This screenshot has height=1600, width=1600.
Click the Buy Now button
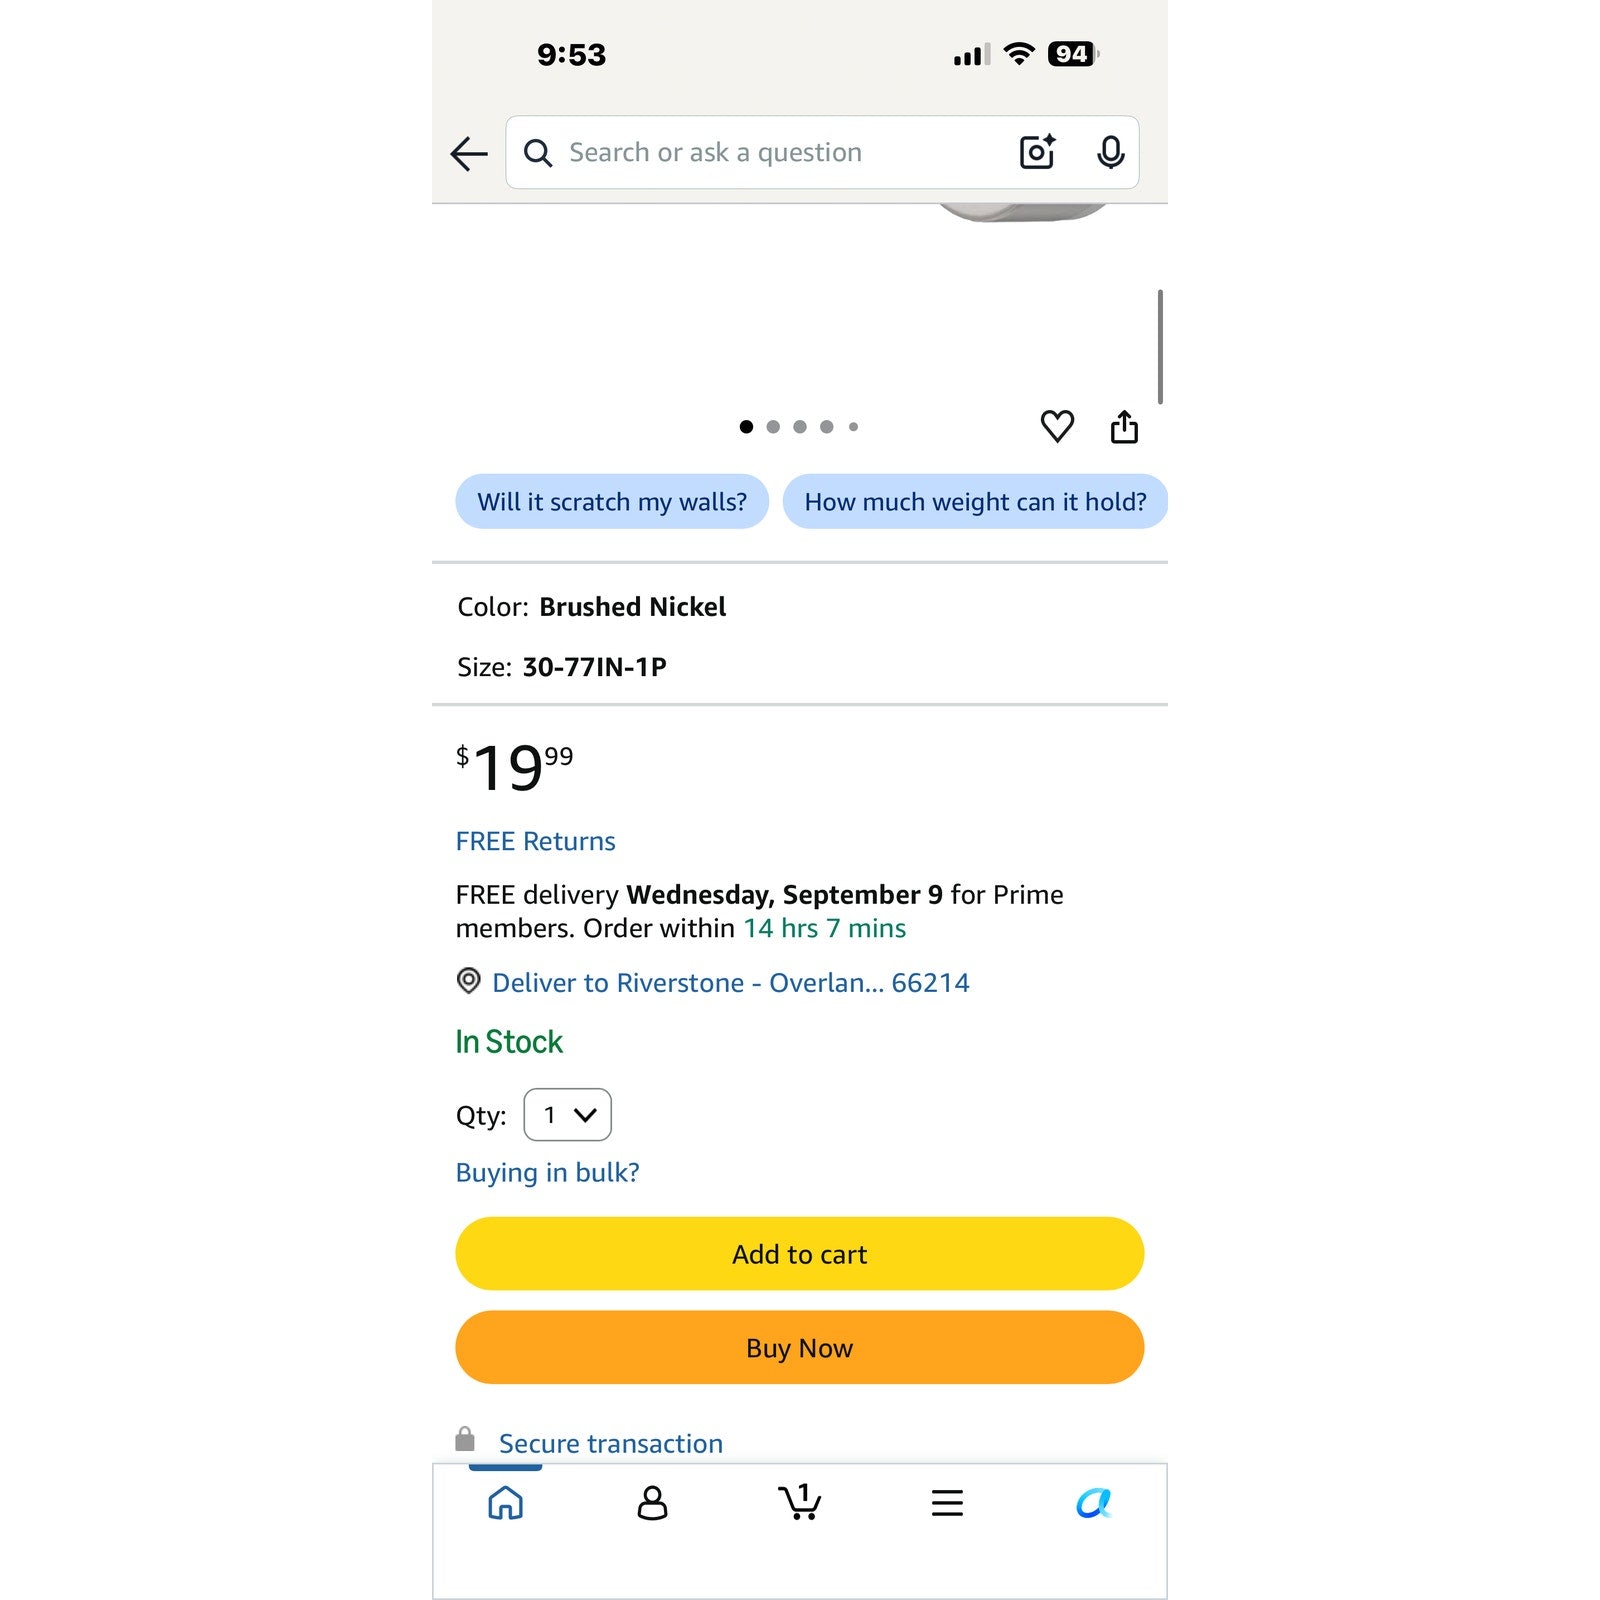[x=799, y=1348]
